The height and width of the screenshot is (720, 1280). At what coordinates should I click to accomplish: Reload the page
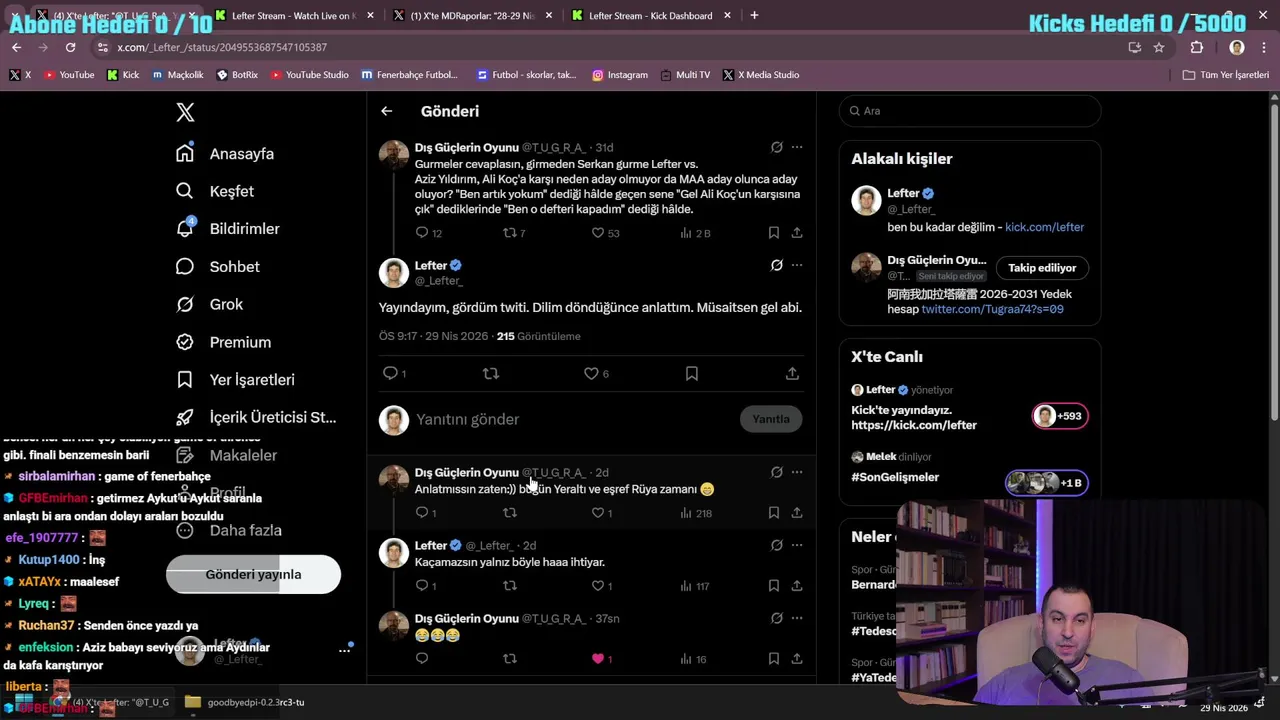pos(70,47)
